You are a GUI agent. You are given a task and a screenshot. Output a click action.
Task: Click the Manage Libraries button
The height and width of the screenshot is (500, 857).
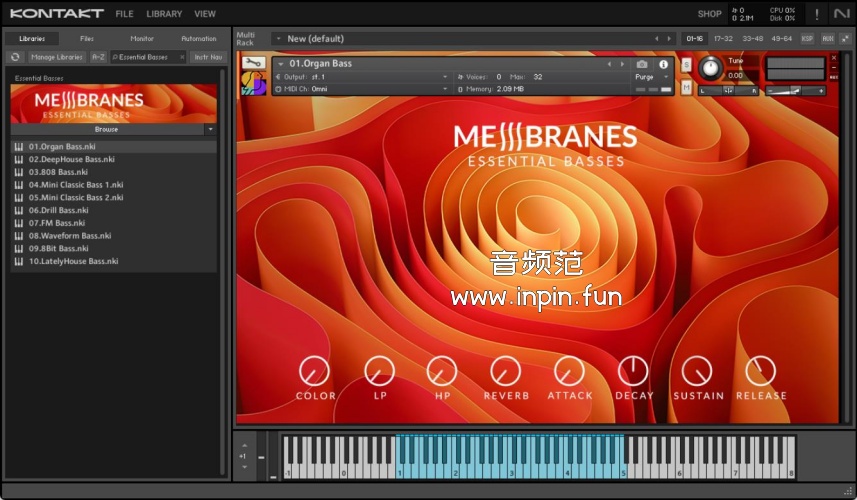(56, 57)
